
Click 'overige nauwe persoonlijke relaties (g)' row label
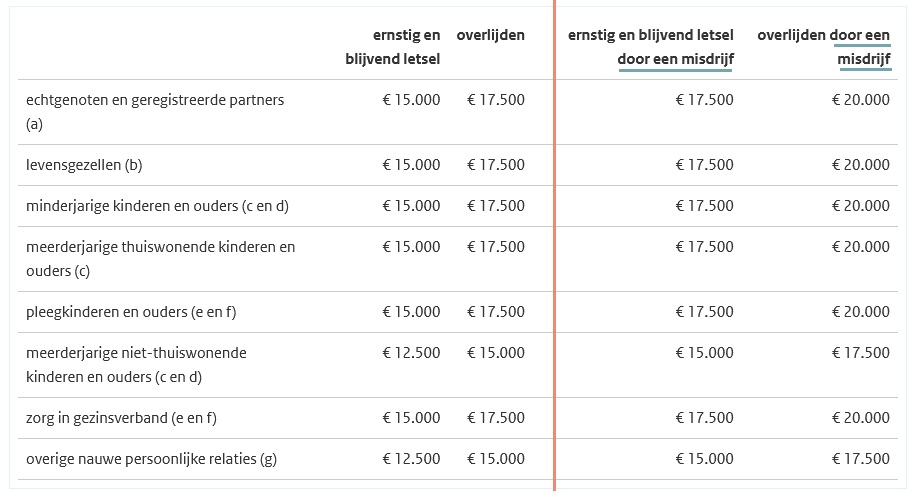click(x=151, y=459)
